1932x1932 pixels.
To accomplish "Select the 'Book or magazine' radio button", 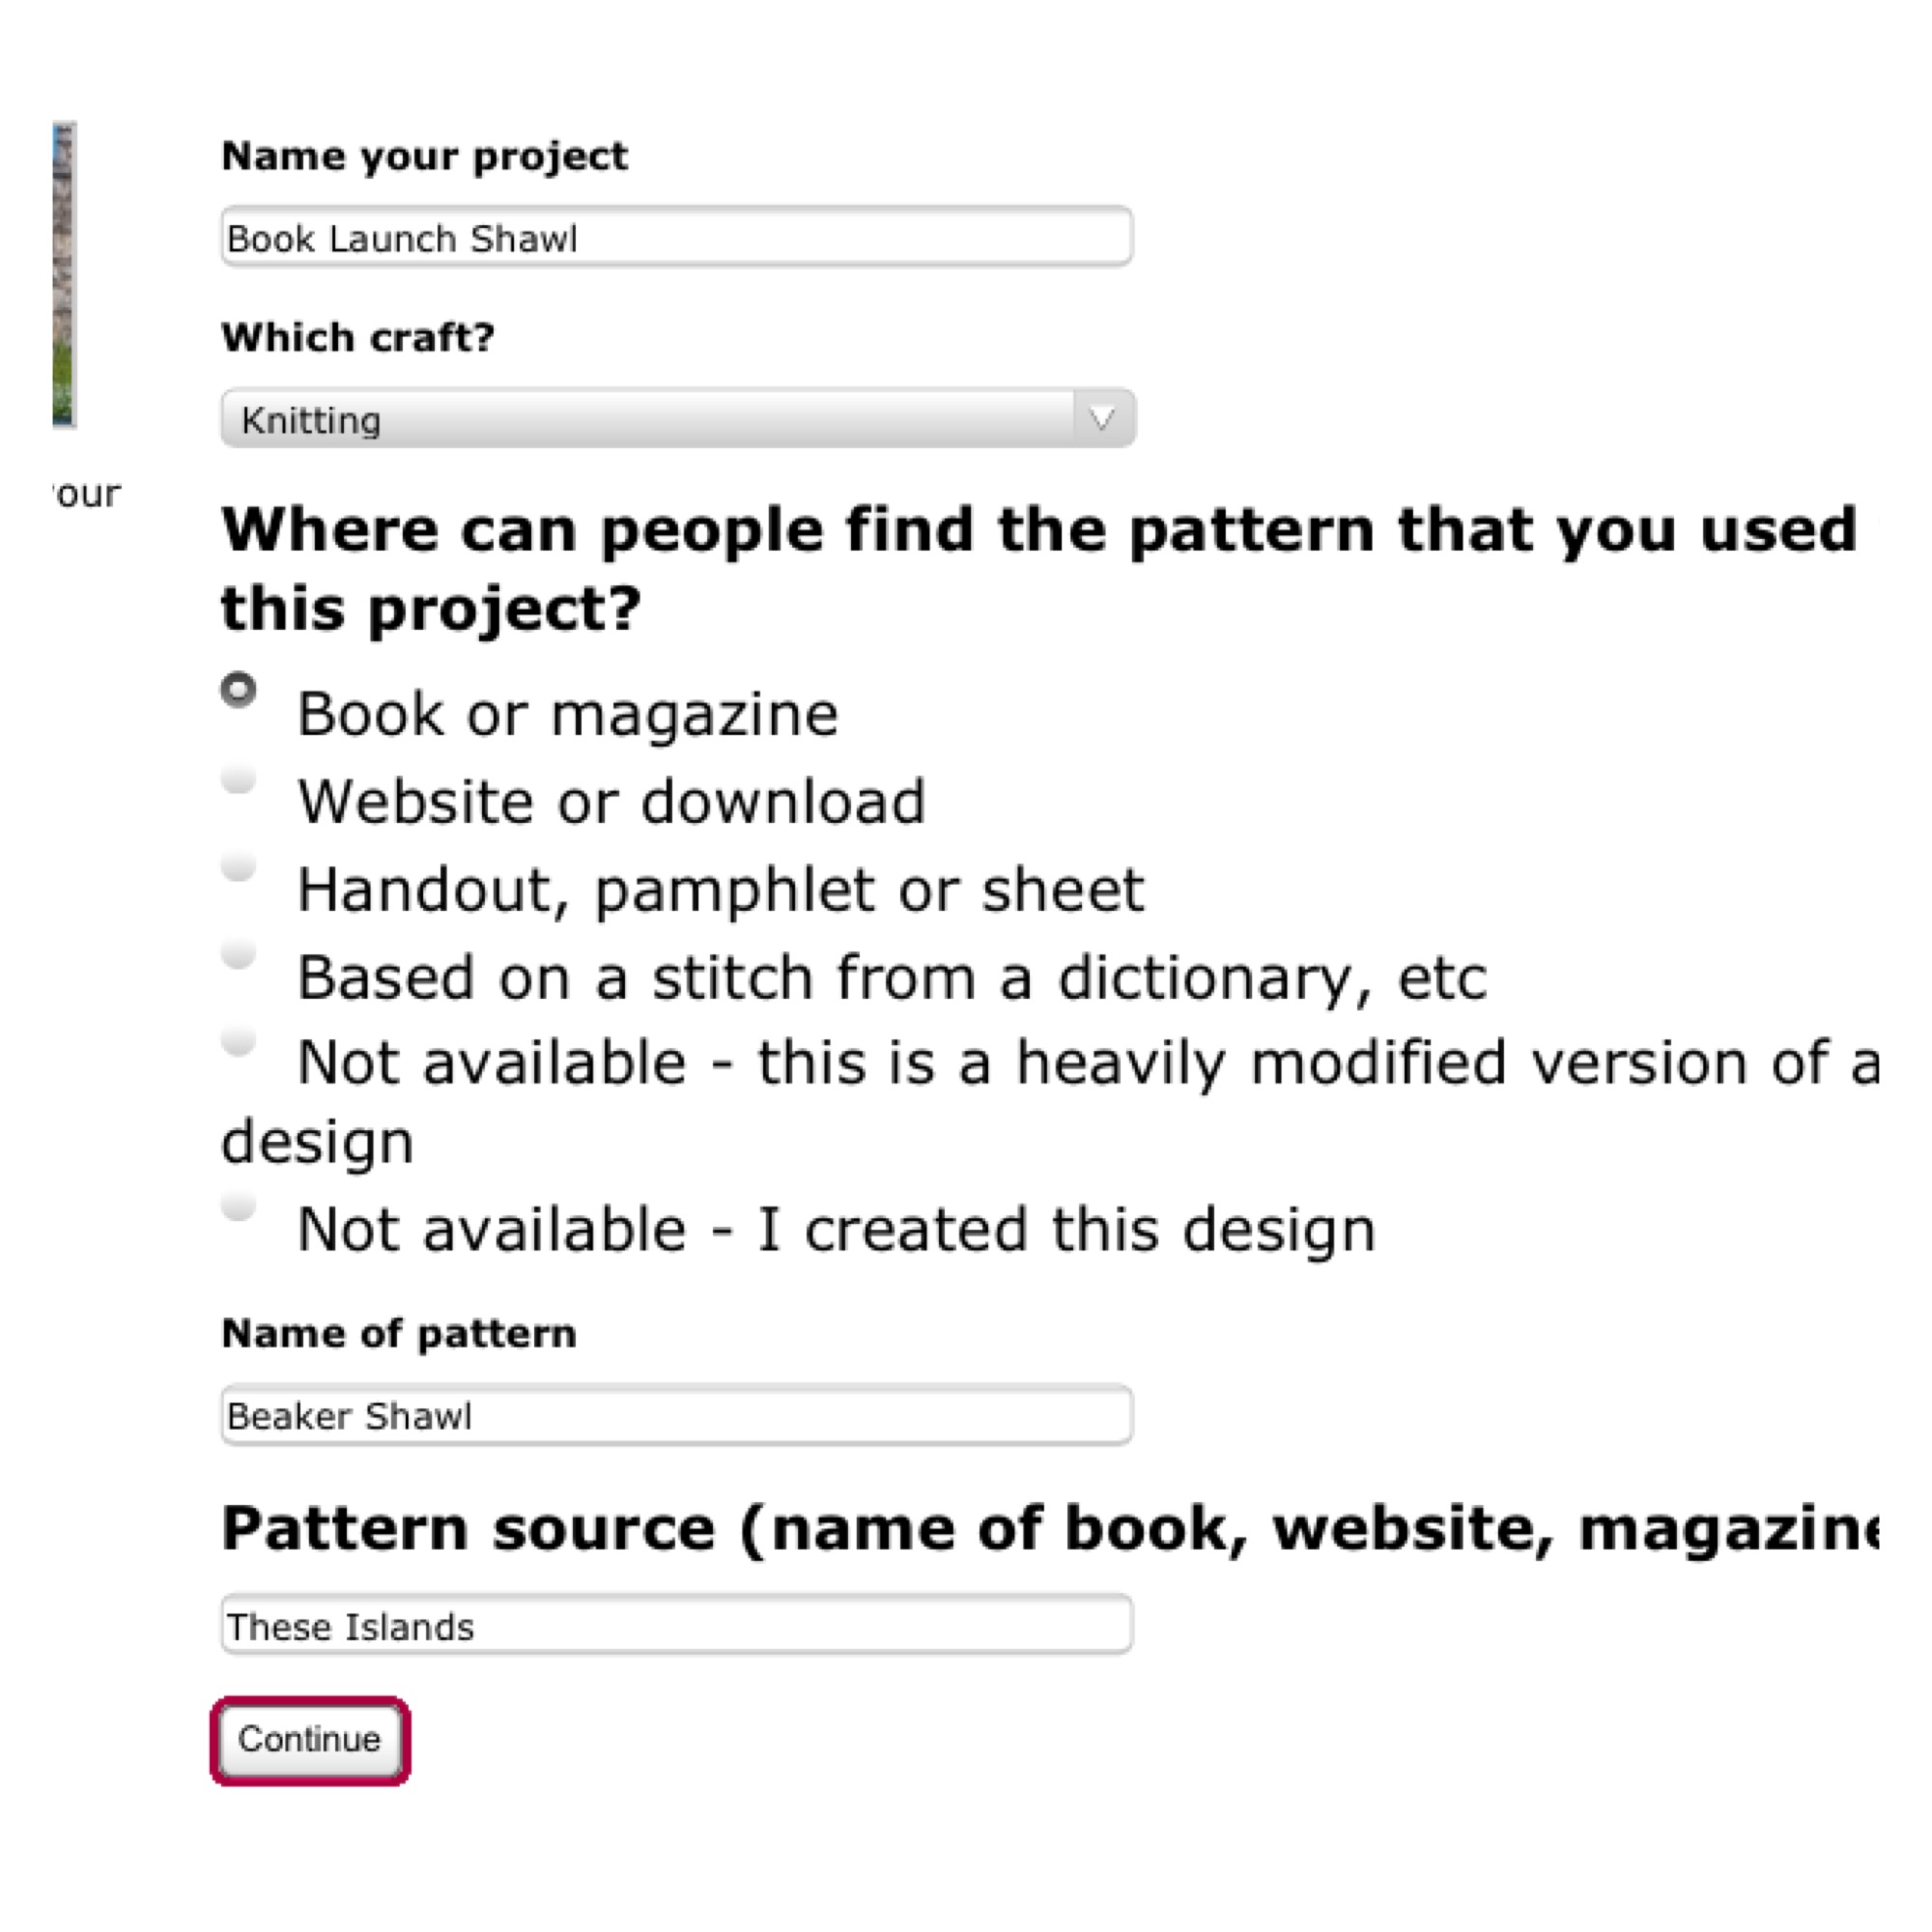I will pyautogui.click(x=239, y=690).
